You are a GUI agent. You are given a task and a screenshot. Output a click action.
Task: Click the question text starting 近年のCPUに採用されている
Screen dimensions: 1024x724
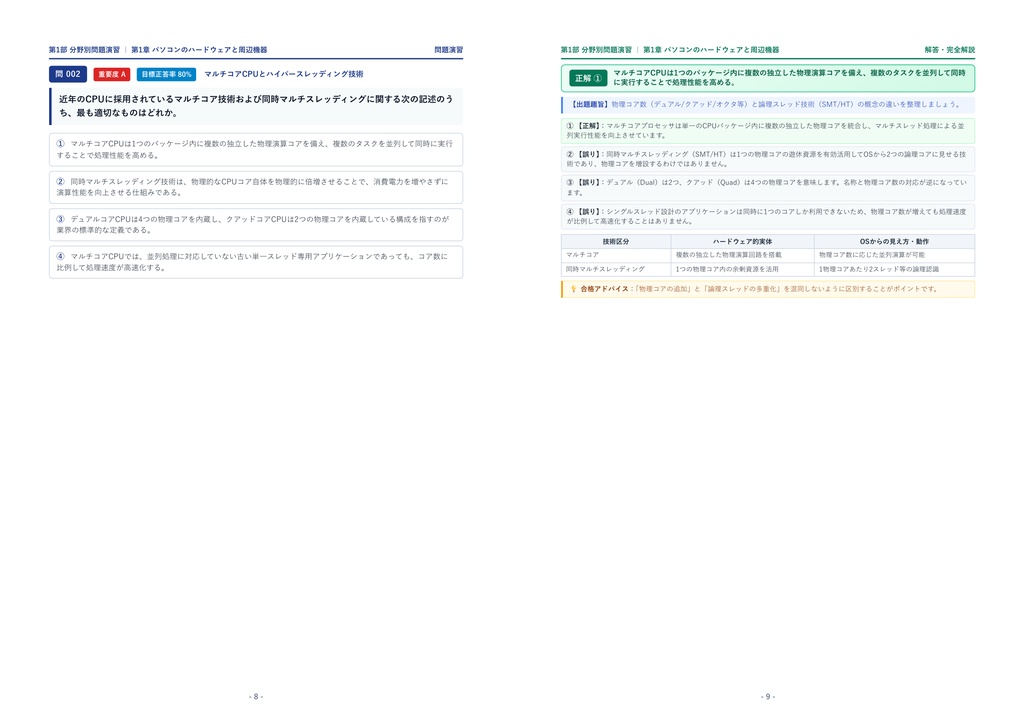(x=256, y=106)
